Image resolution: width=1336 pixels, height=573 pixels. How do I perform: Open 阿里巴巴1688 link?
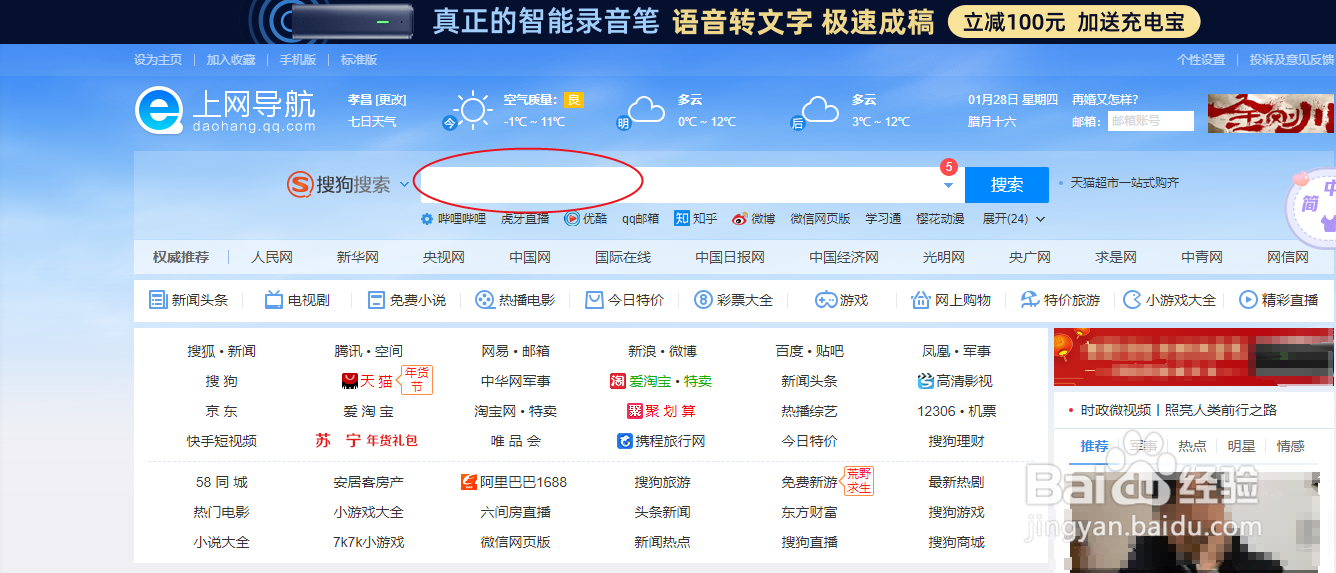(514, 482)
